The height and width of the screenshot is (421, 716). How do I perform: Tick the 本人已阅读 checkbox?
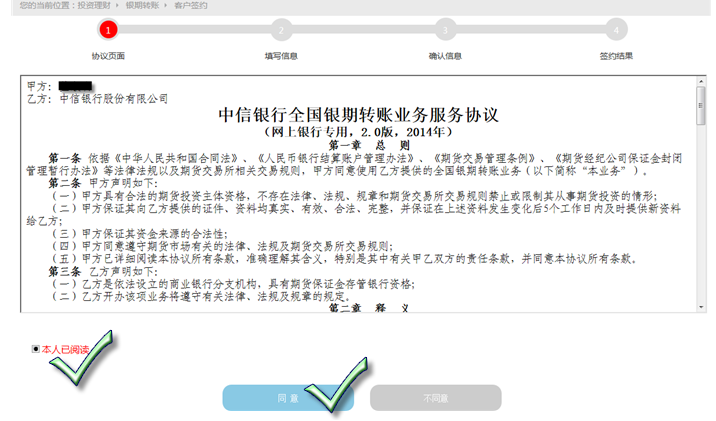point(37,349)
